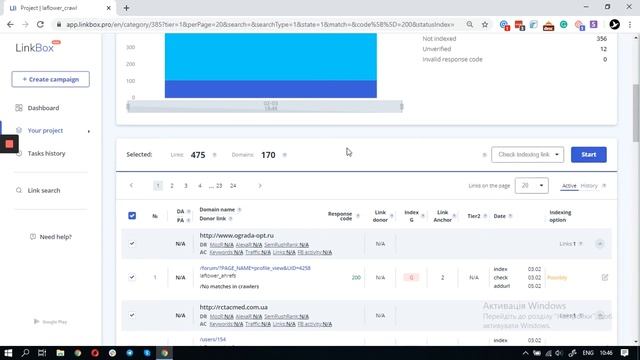Click the Link search magnifier icon

point(19,190)
